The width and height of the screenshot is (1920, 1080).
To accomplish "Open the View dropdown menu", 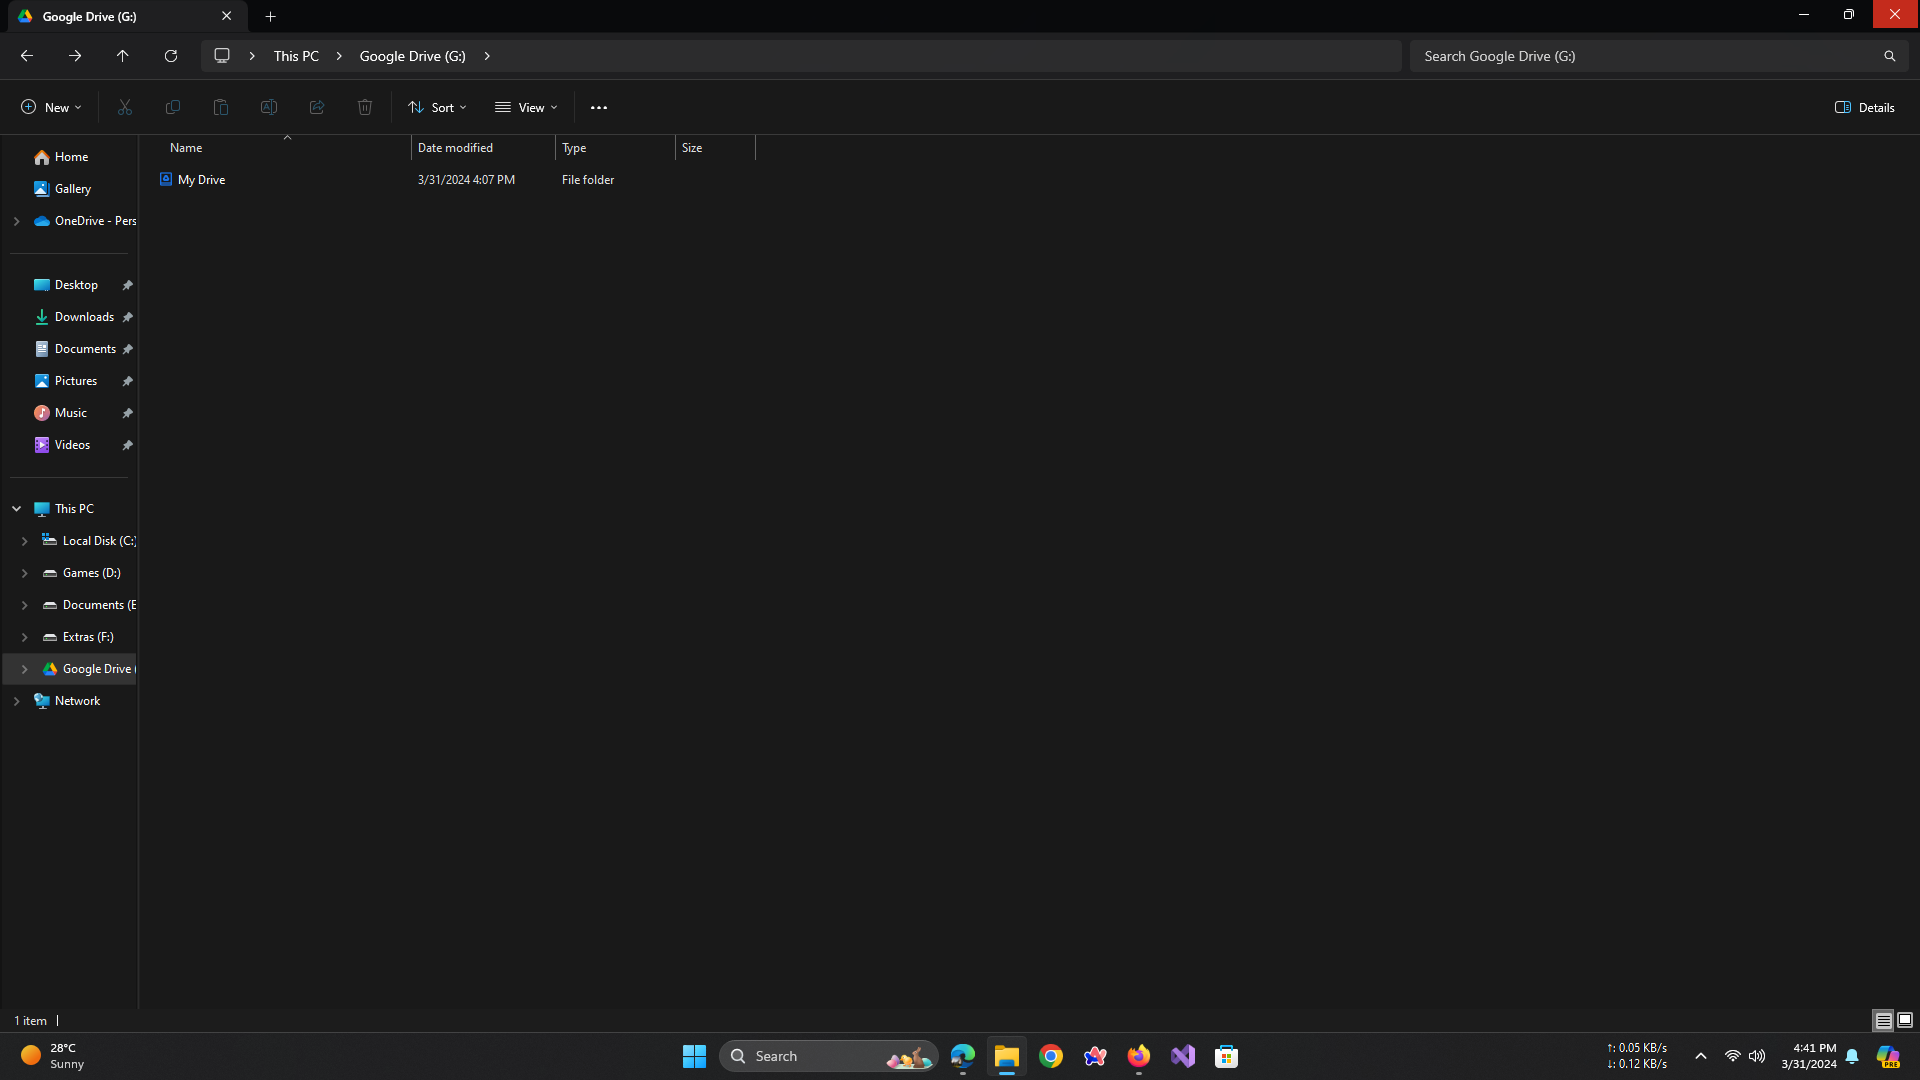I will [526, 107].
